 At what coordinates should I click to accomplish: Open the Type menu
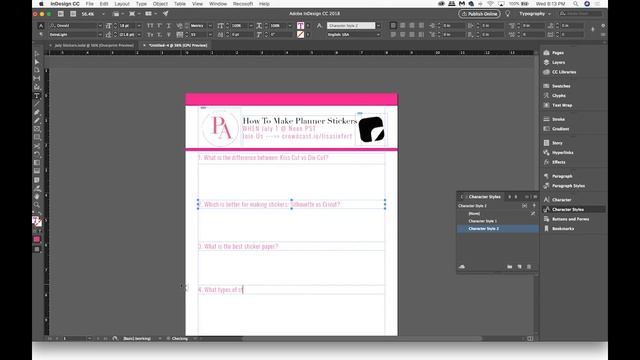point(141,4)
